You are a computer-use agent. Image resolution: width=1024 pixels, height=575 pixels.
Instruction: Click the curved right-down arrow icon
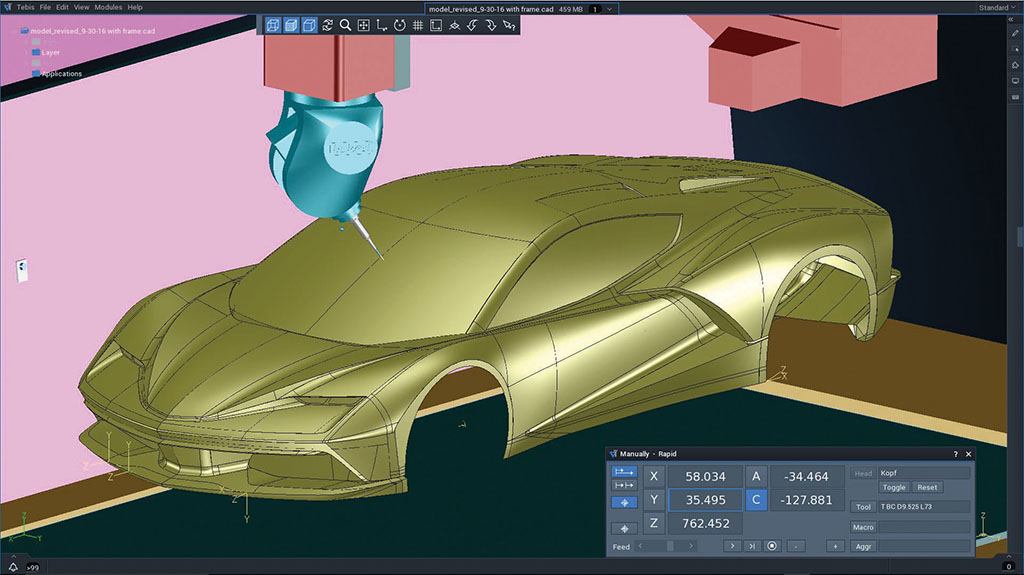(490, 25)
